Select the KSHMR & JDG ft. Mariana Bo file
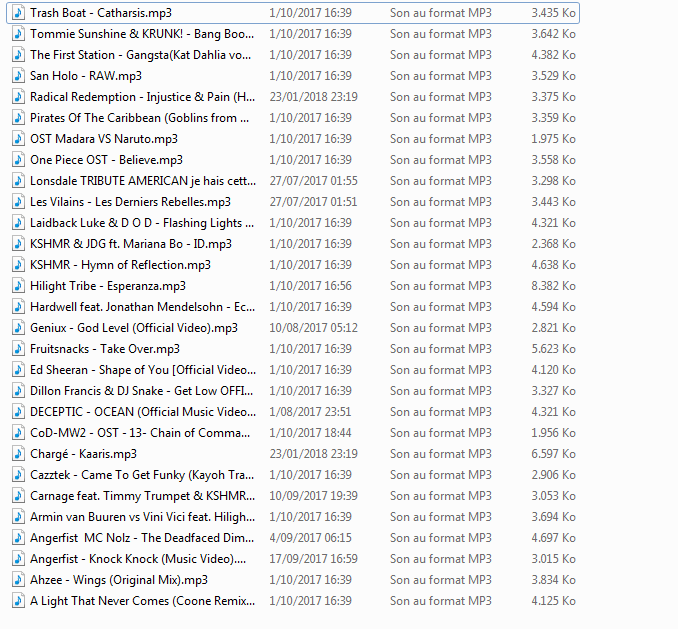The width and height of the screenshot is (678, 629). click(130, 244)
